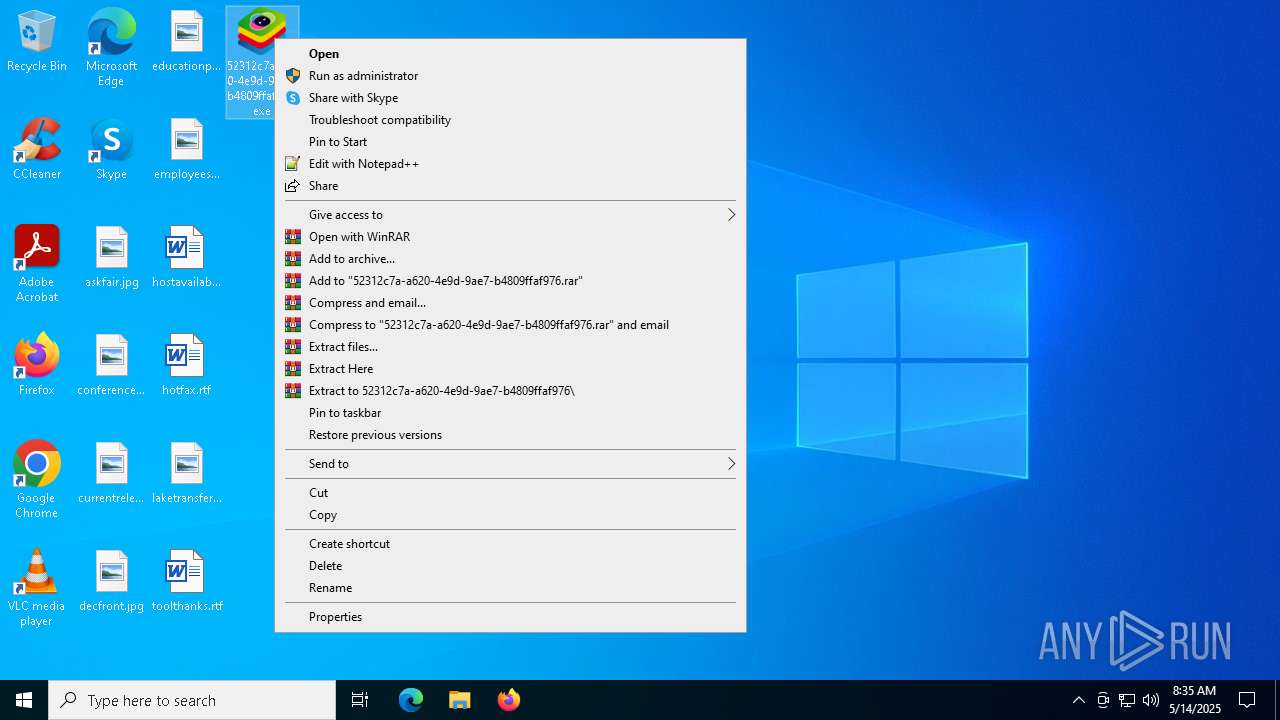Choose Add to "52312c7a...rar"
1280x720 pixels.
(510, 281)
